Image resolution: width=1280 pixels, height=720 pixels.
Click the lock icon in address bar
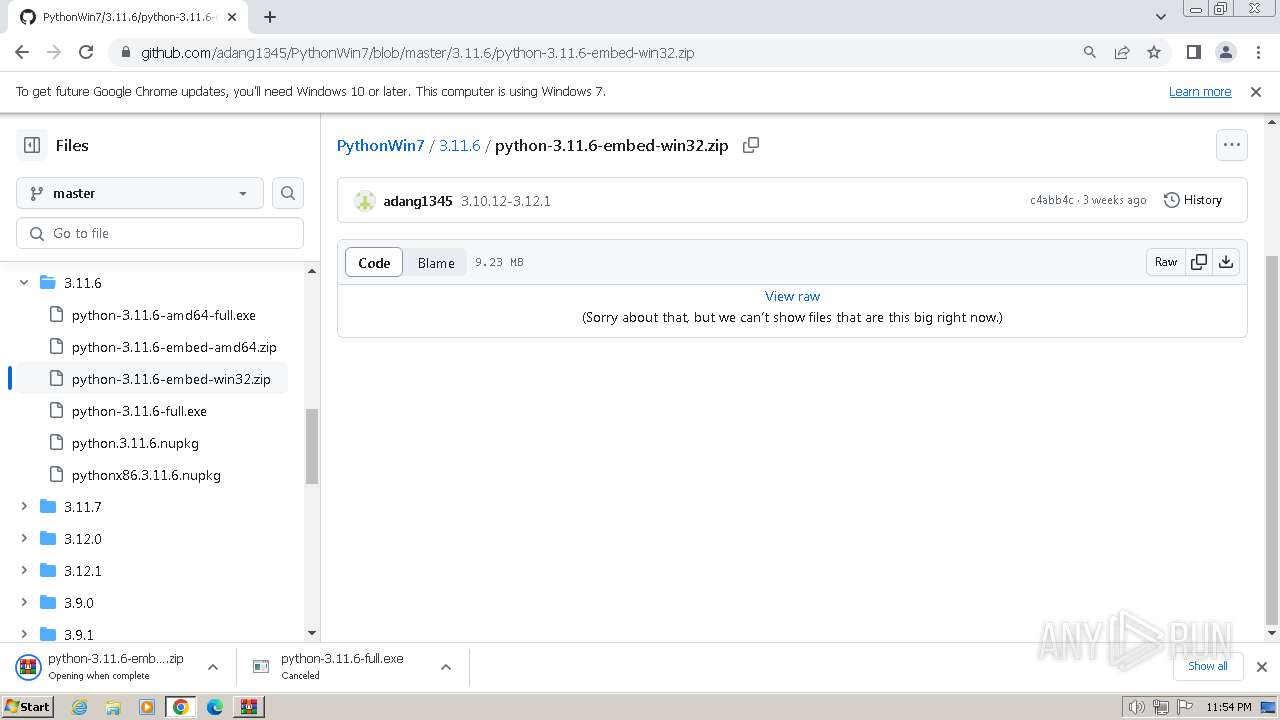point(125,52)
